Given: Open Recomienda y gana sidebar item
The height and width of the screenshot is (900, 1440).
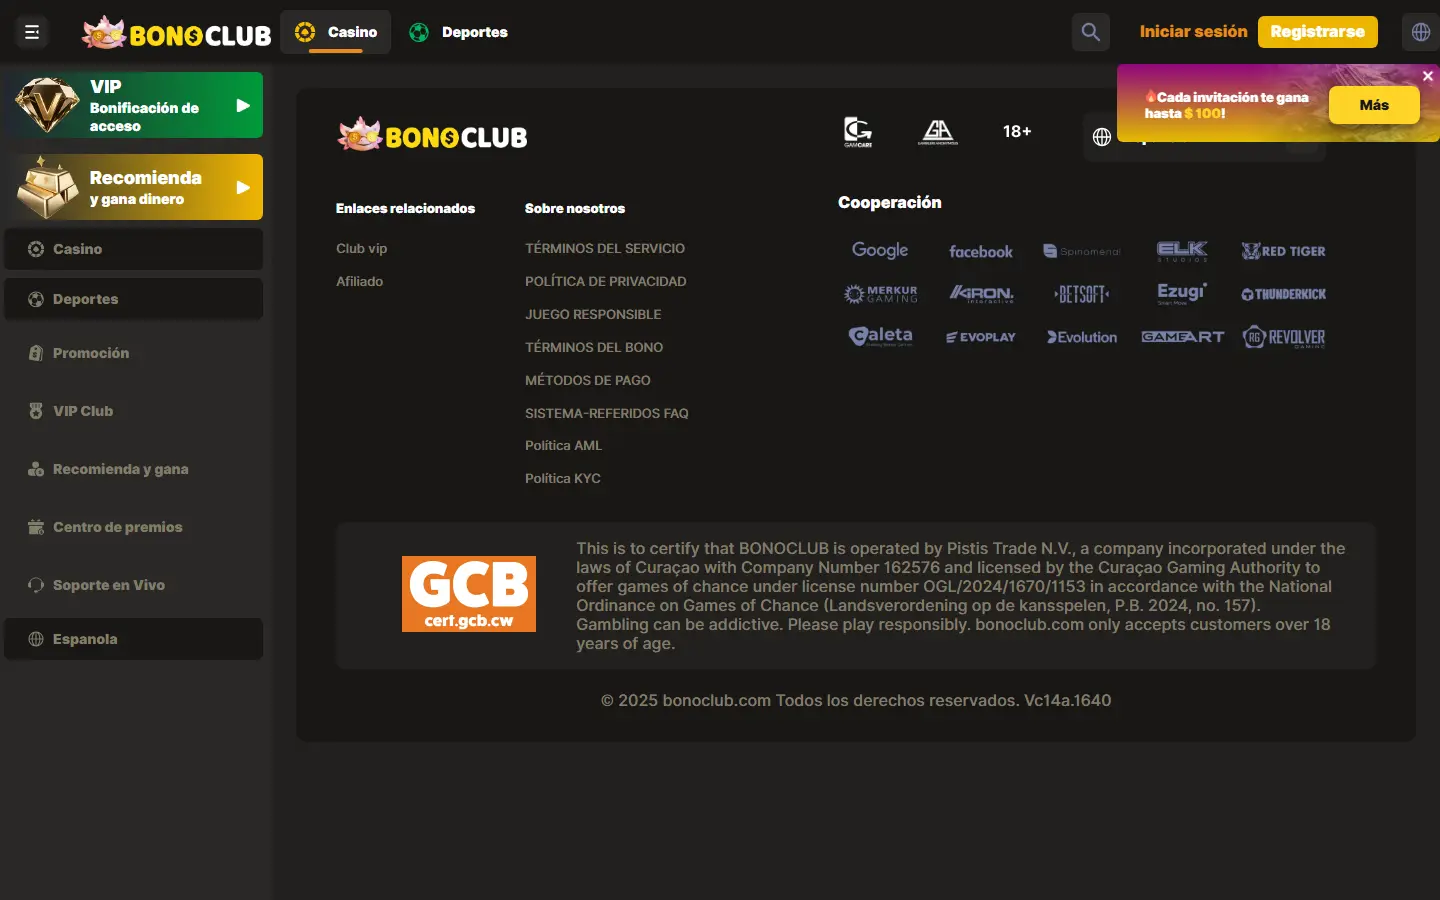Looking at the screenshot, I should click(x=134, y=469).
